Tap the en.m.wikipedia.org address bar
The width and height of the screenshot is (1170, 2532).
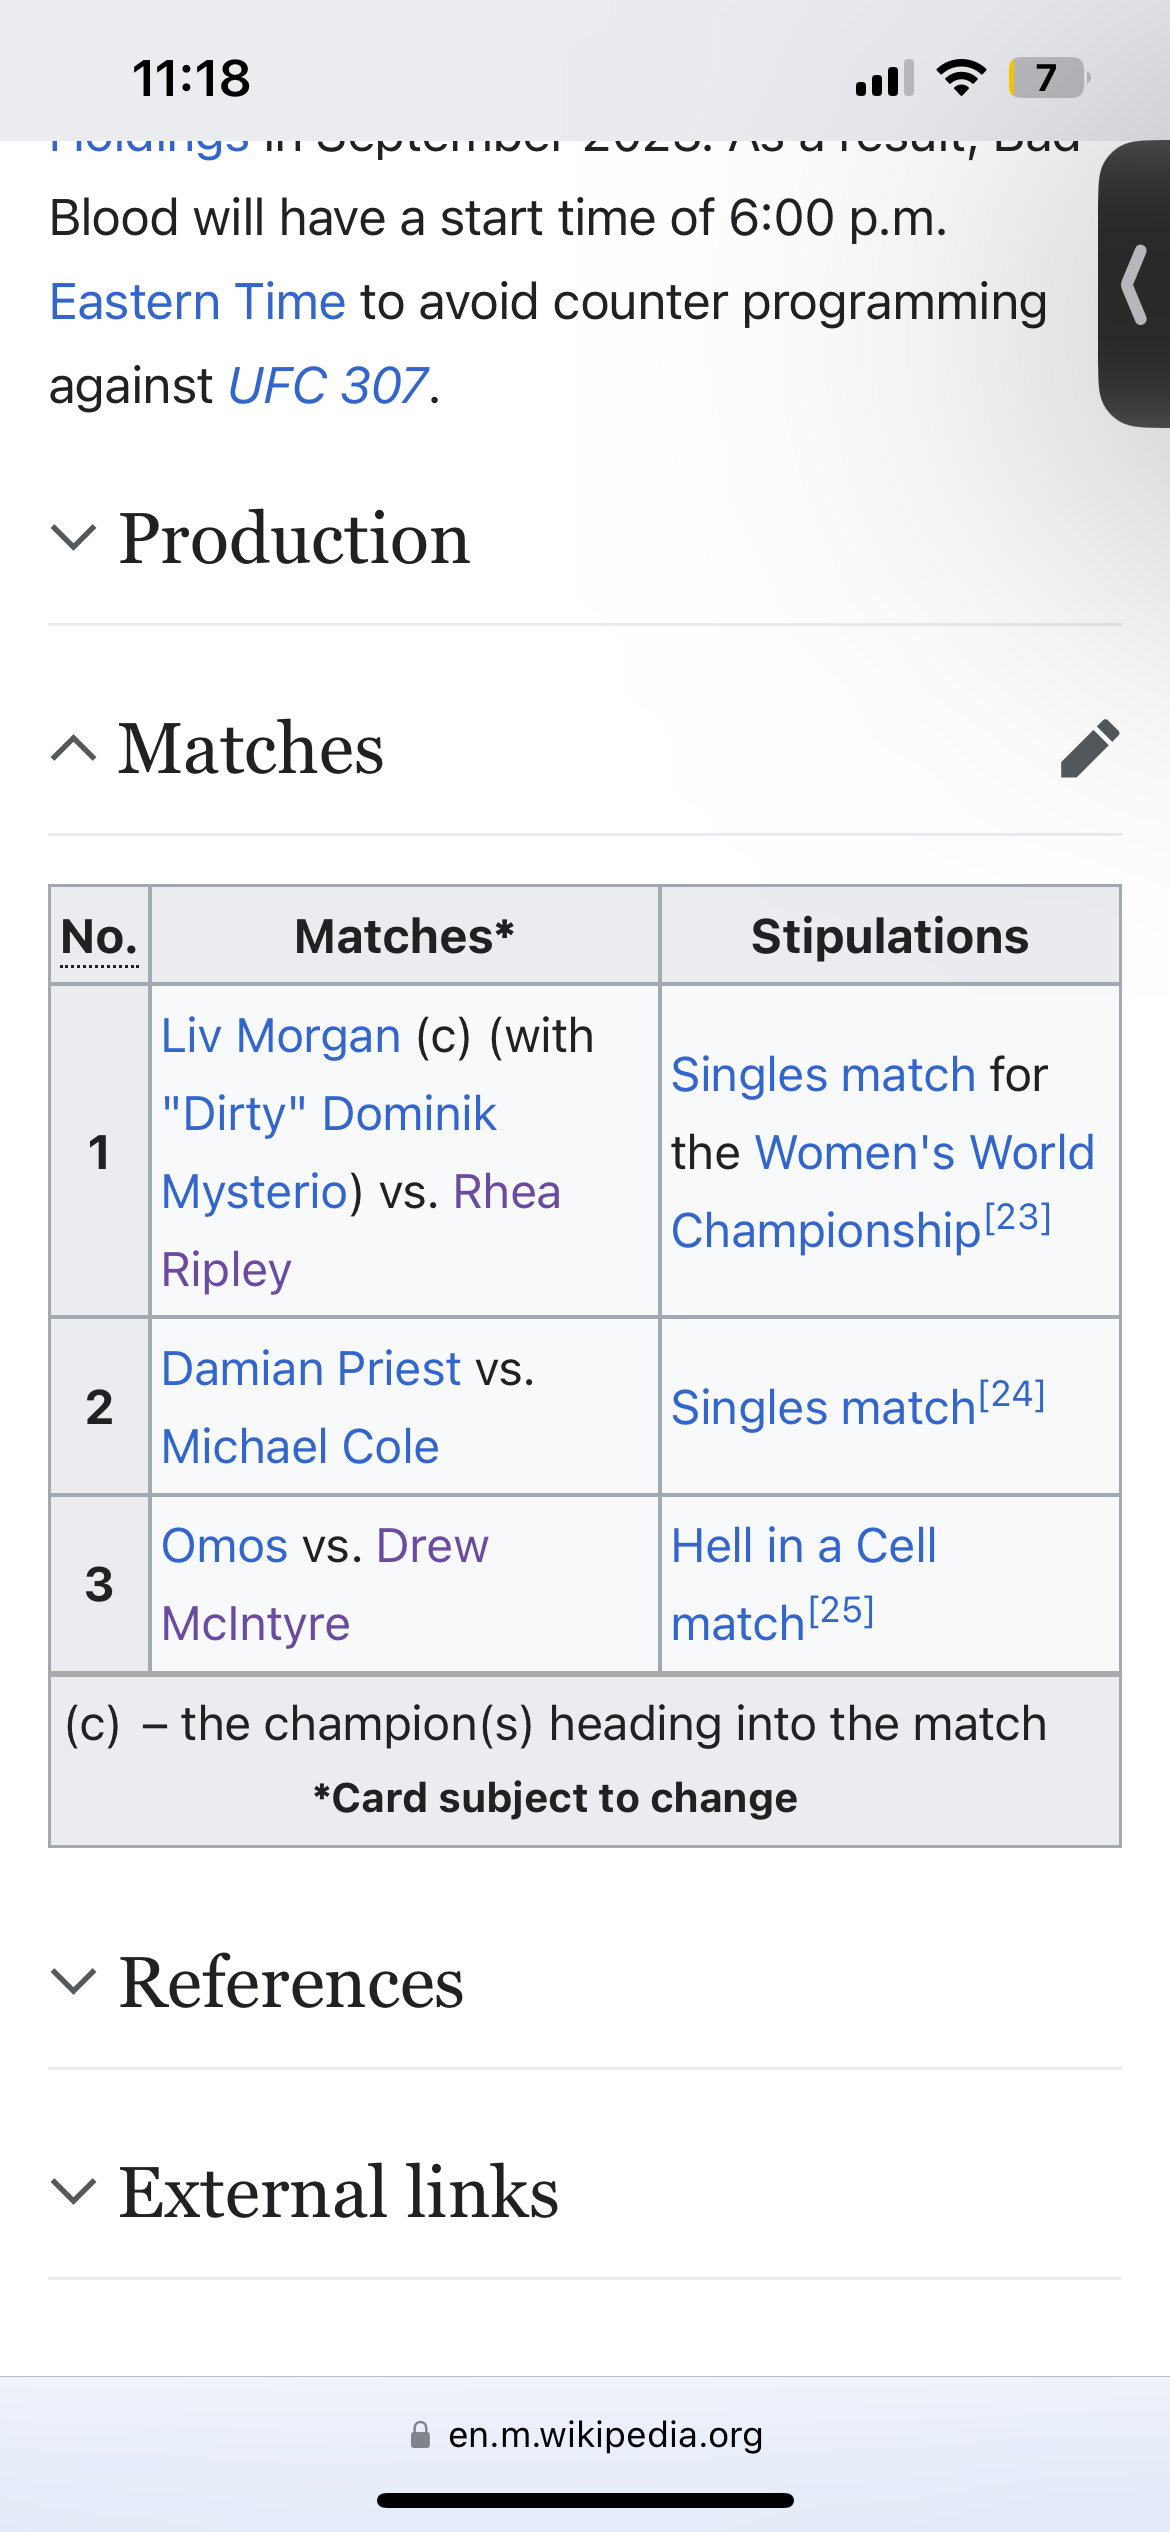604,2435
